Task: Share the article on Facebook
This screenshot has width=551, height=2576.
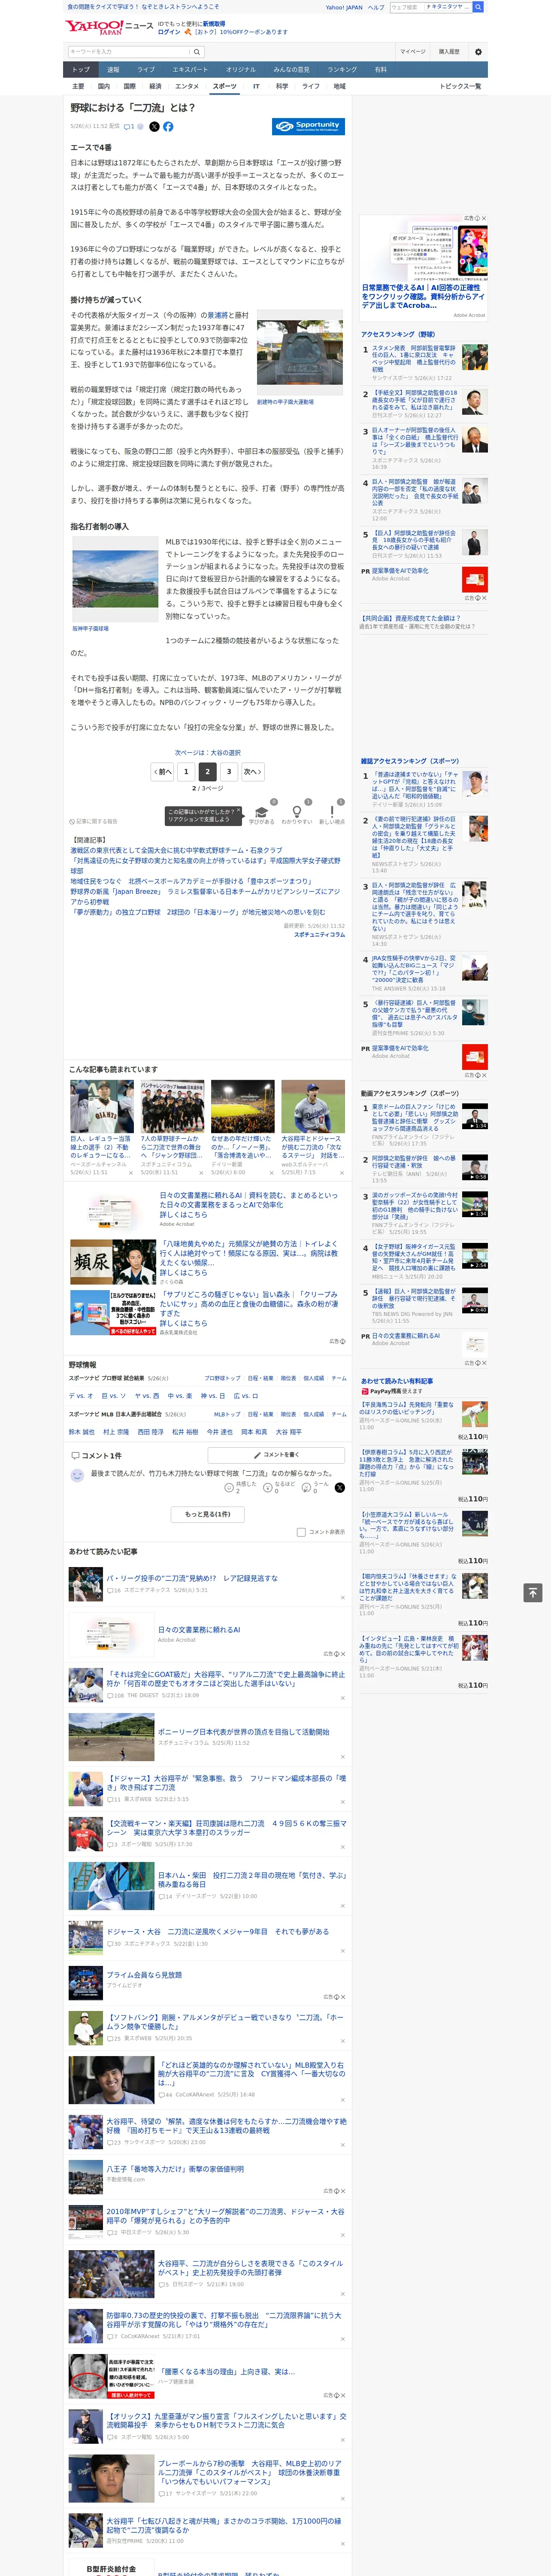Action: click(x=168, y=127)
